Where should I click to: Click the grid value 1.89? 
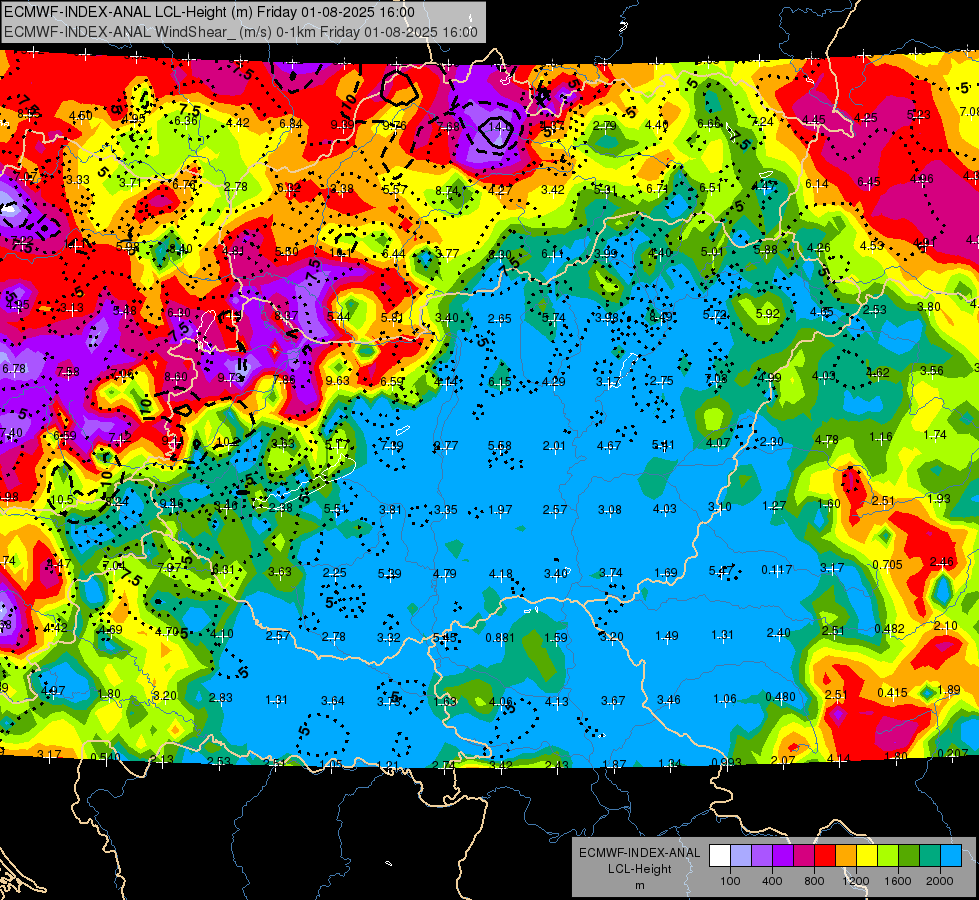coord(949,690)
